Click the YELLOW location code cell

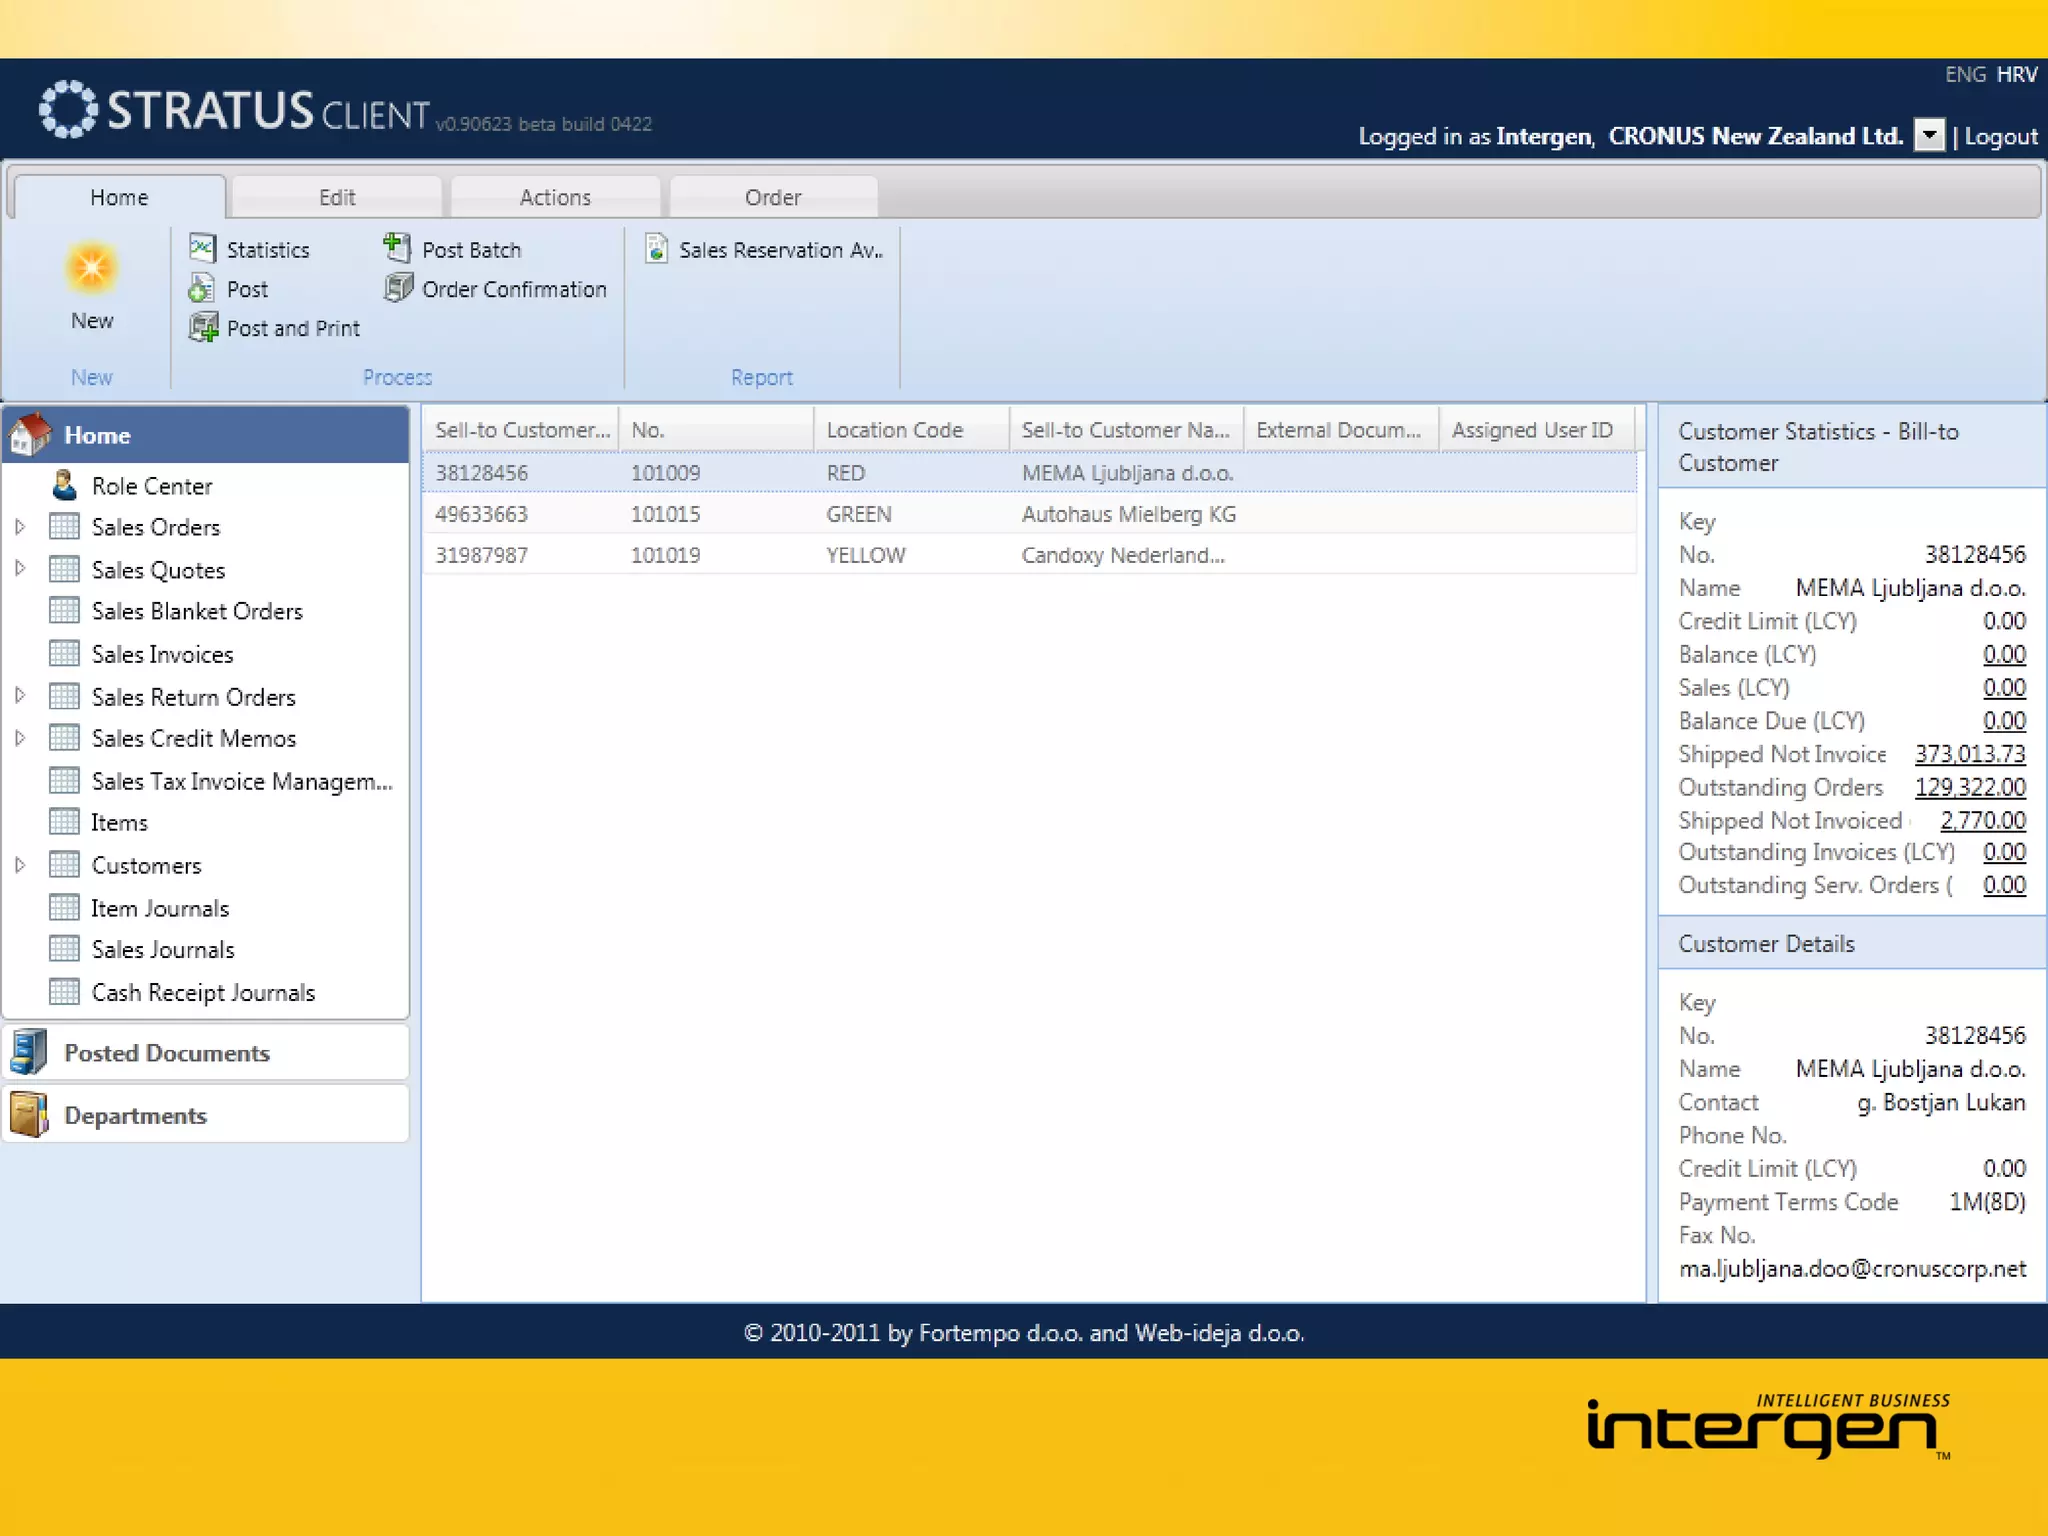coord(866,555)
